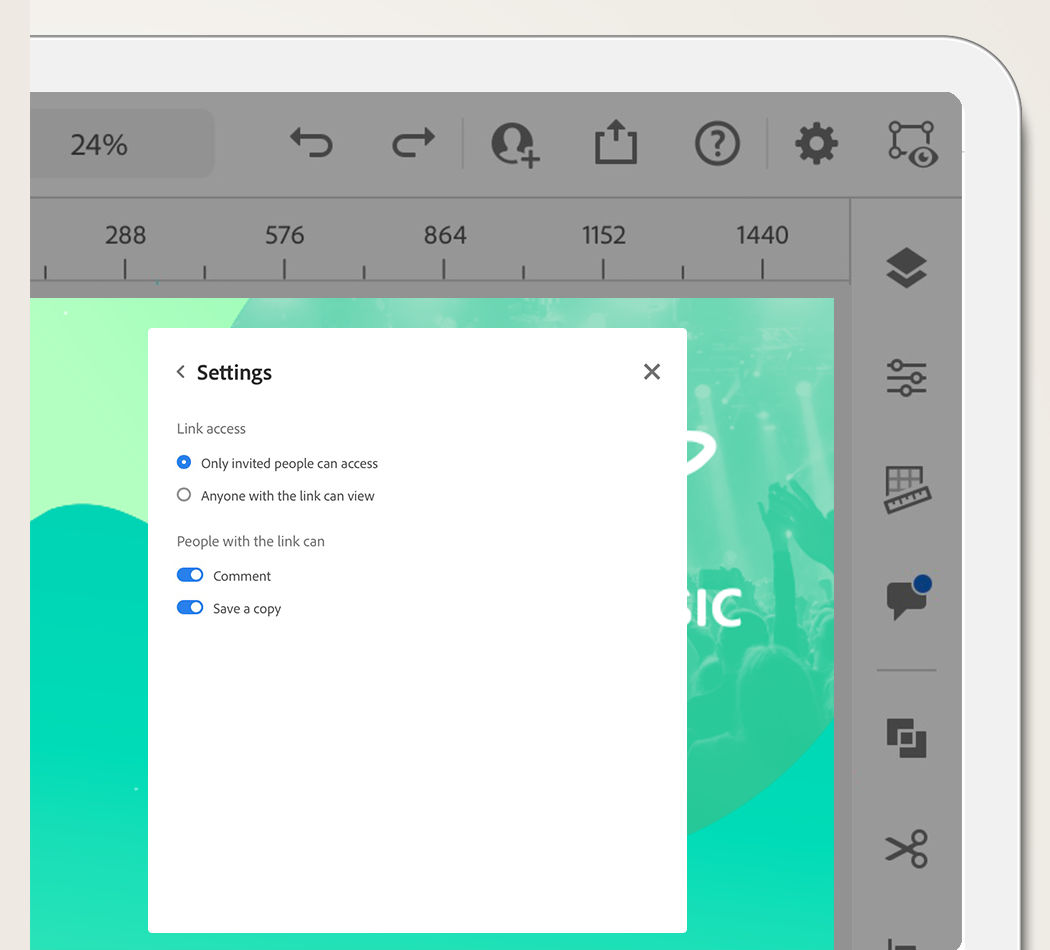This screenshot has width=1050, height=950.
Task: Open the Duplicate pages tool
Action: tap(906, 739)
